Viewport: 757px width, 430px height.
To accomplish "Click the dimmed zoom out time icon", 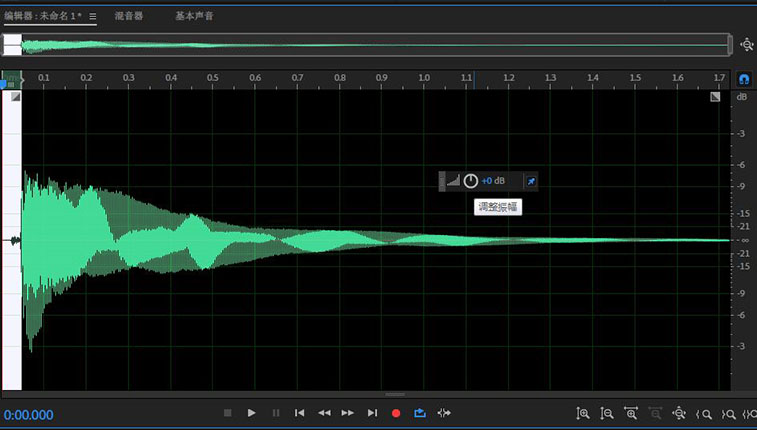I will click(x=655, y=414).
